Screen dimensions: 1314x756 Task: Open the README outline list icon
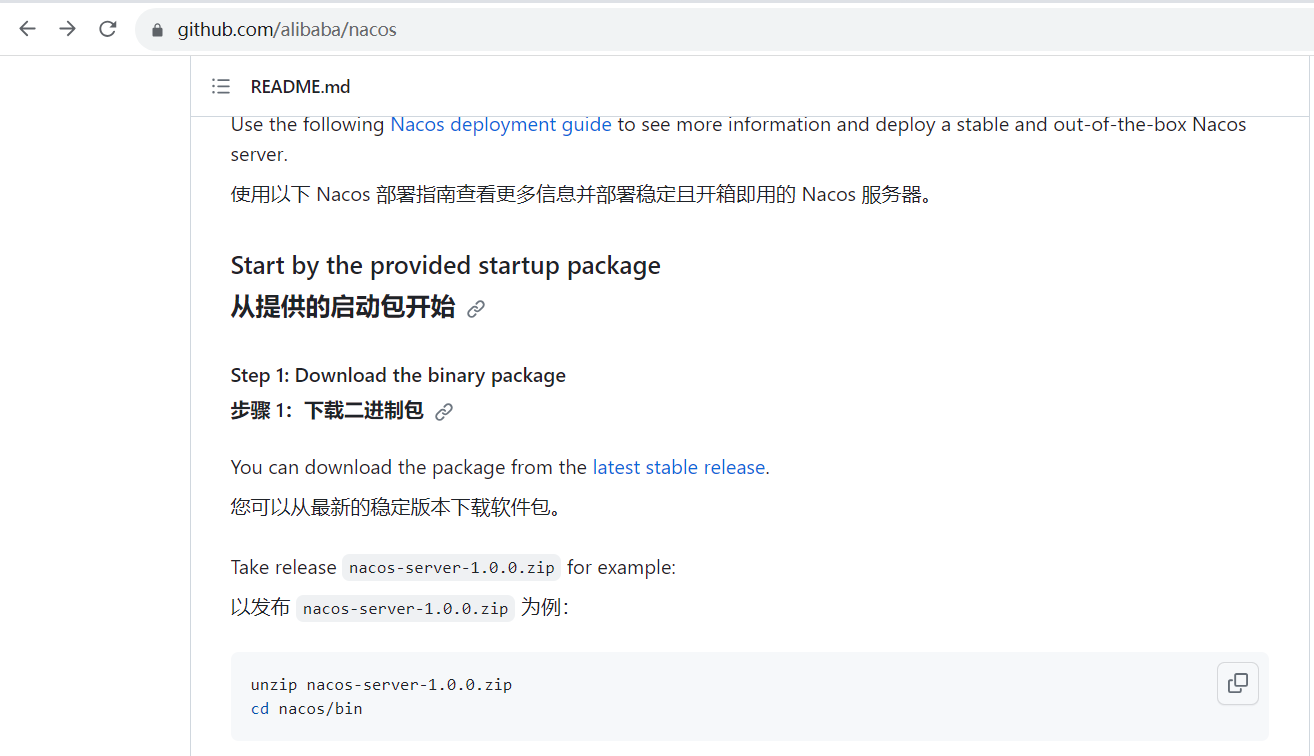click(x=221, y=86)
